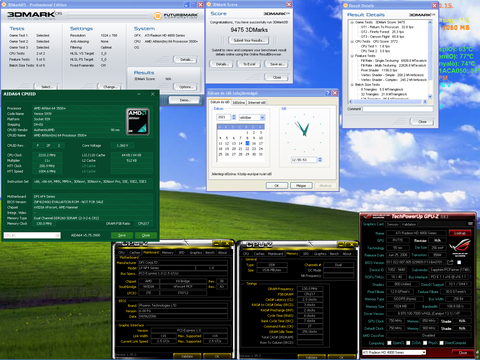Open the GPU-Z menu icon beside the tabs
480x360 pixels.
[x=470, y=224]
